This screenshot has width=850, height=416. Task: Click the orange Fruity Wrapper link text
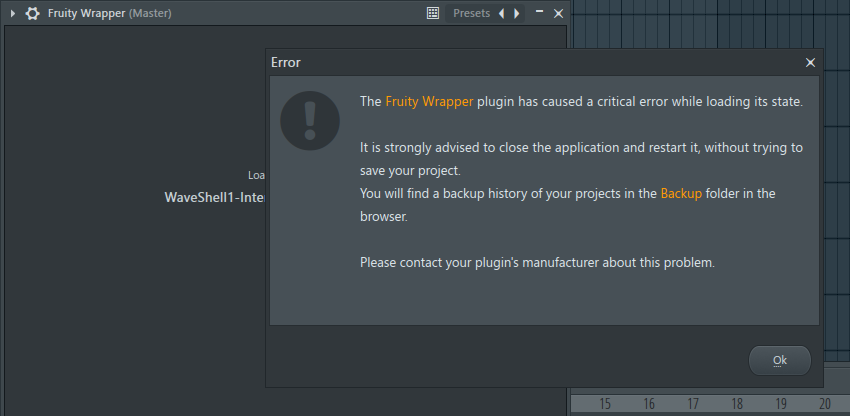[429, 101]
